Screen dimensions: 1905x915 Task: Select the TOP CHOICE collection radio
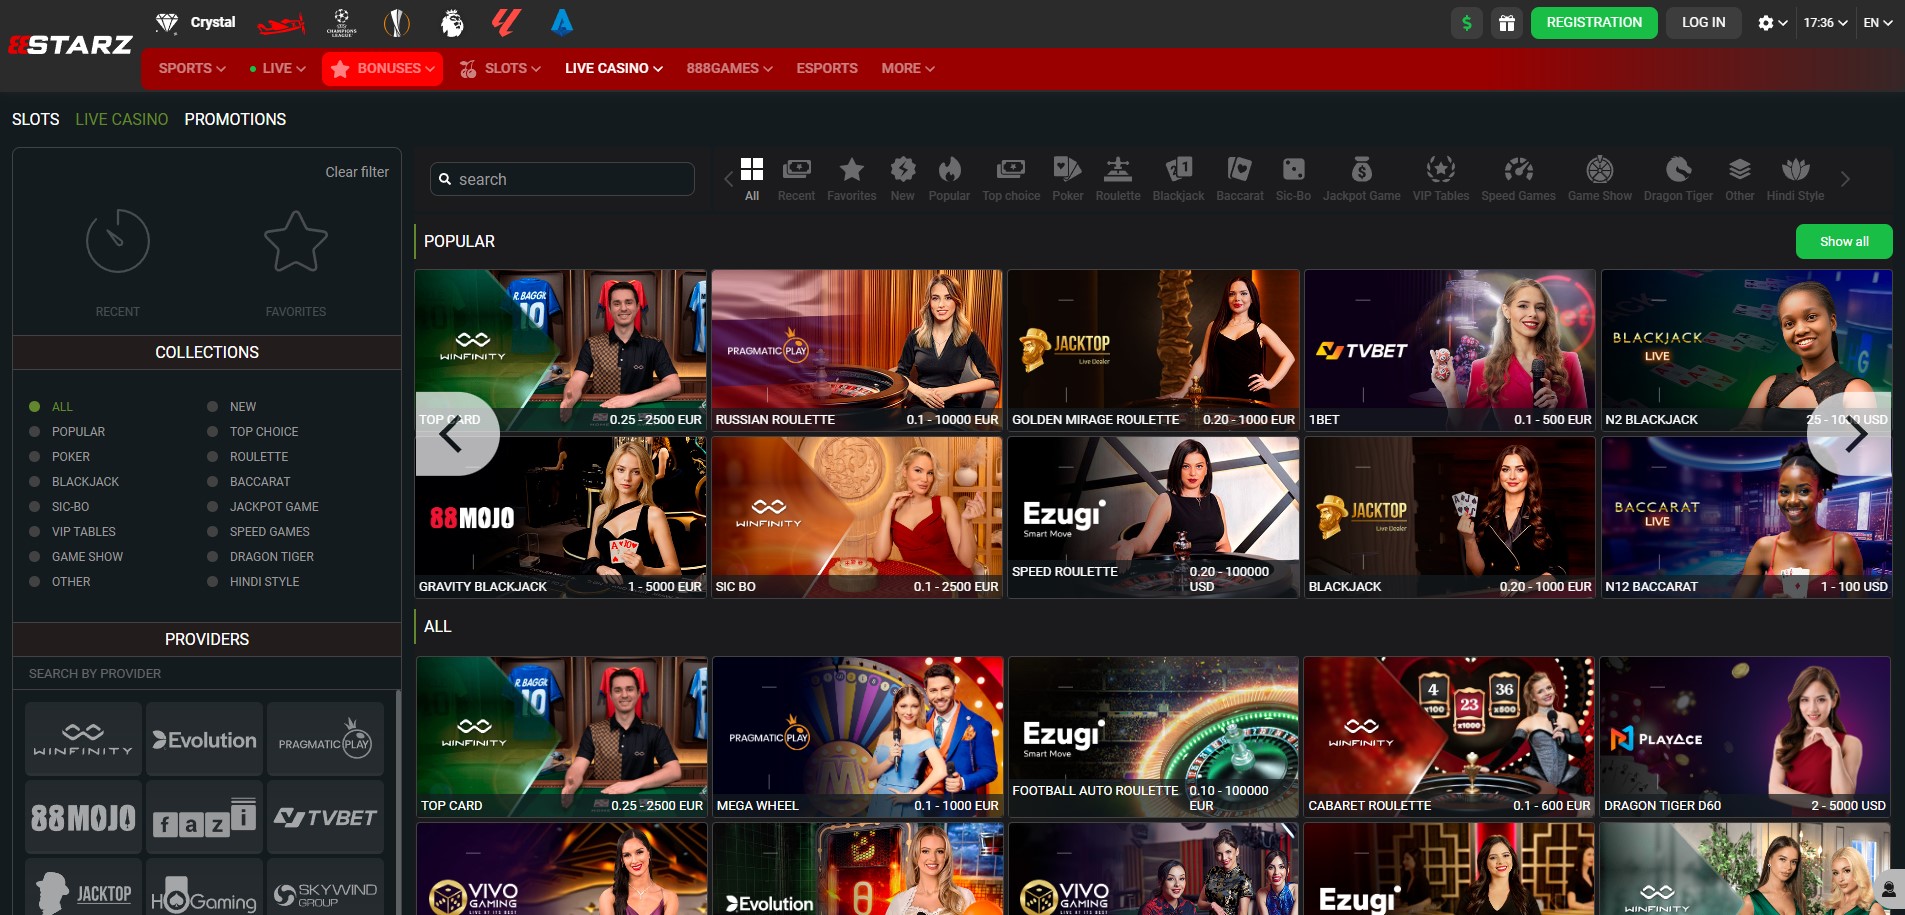coord(212,431)
